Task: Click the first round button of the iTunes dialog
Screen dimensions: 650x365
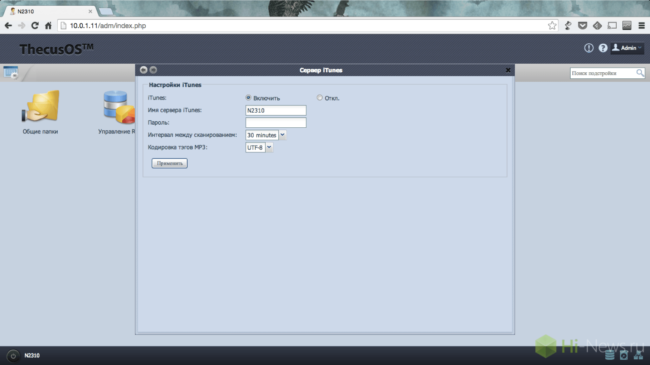Action: pyautogui.click(x=143, y=70)
